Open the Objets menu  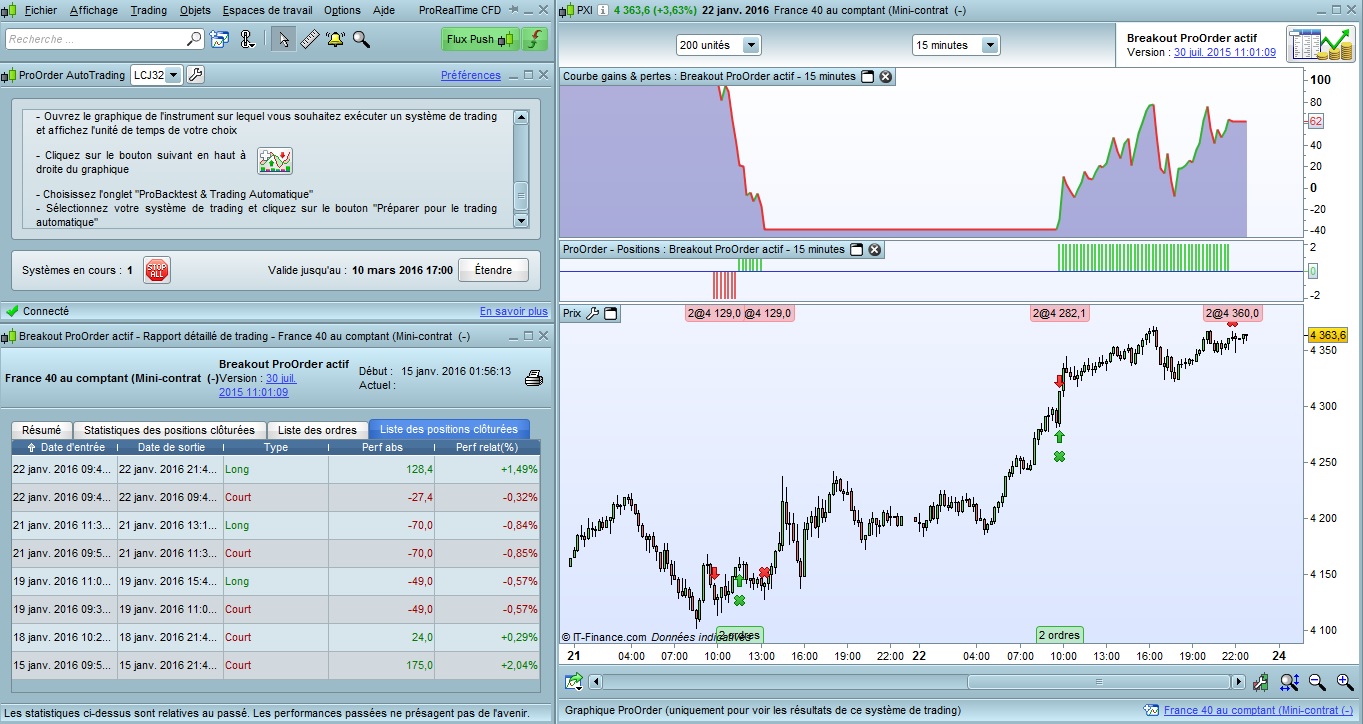coord(195,10)
